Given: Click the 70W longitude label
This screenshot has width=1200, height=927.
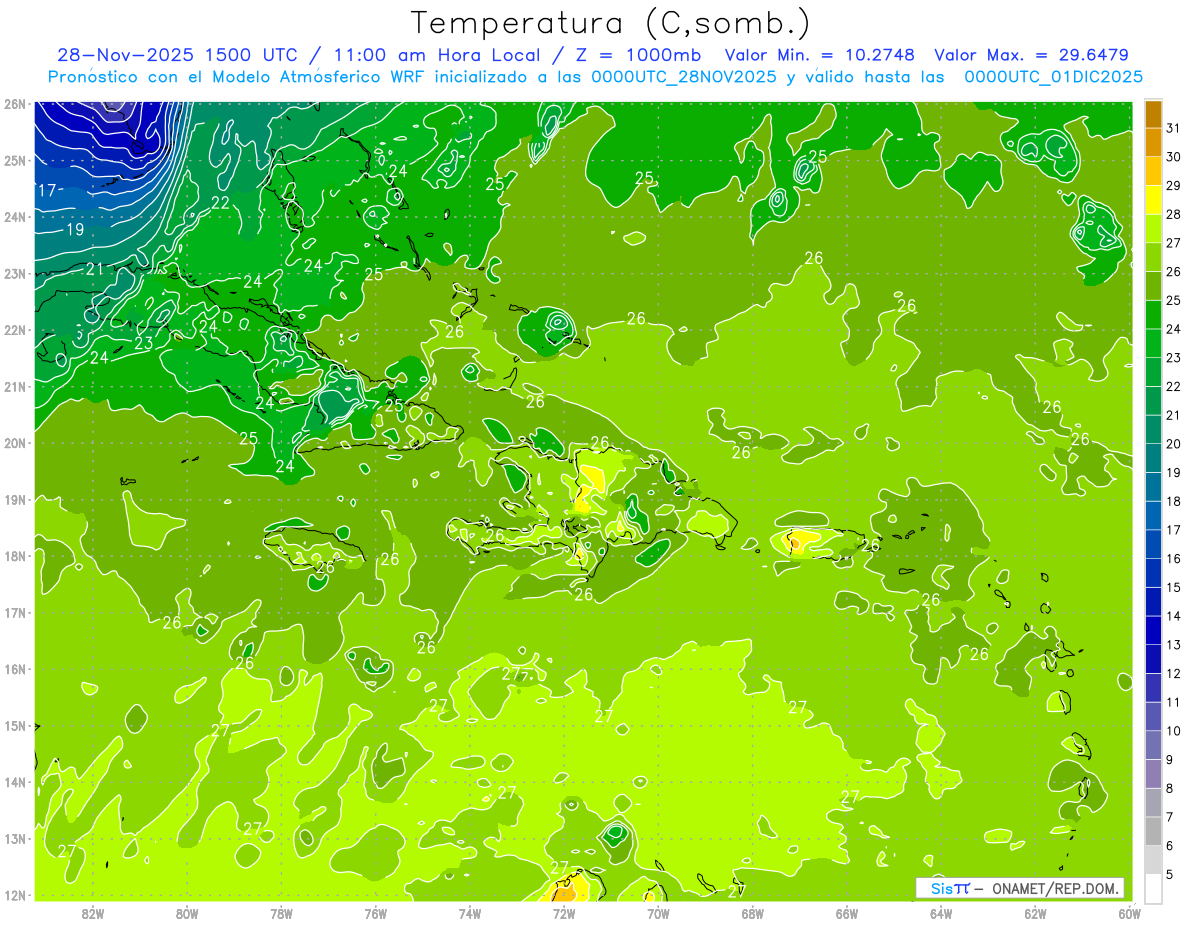Looking at the screenshot, I should pyautogui.click(x=658, y=913).
